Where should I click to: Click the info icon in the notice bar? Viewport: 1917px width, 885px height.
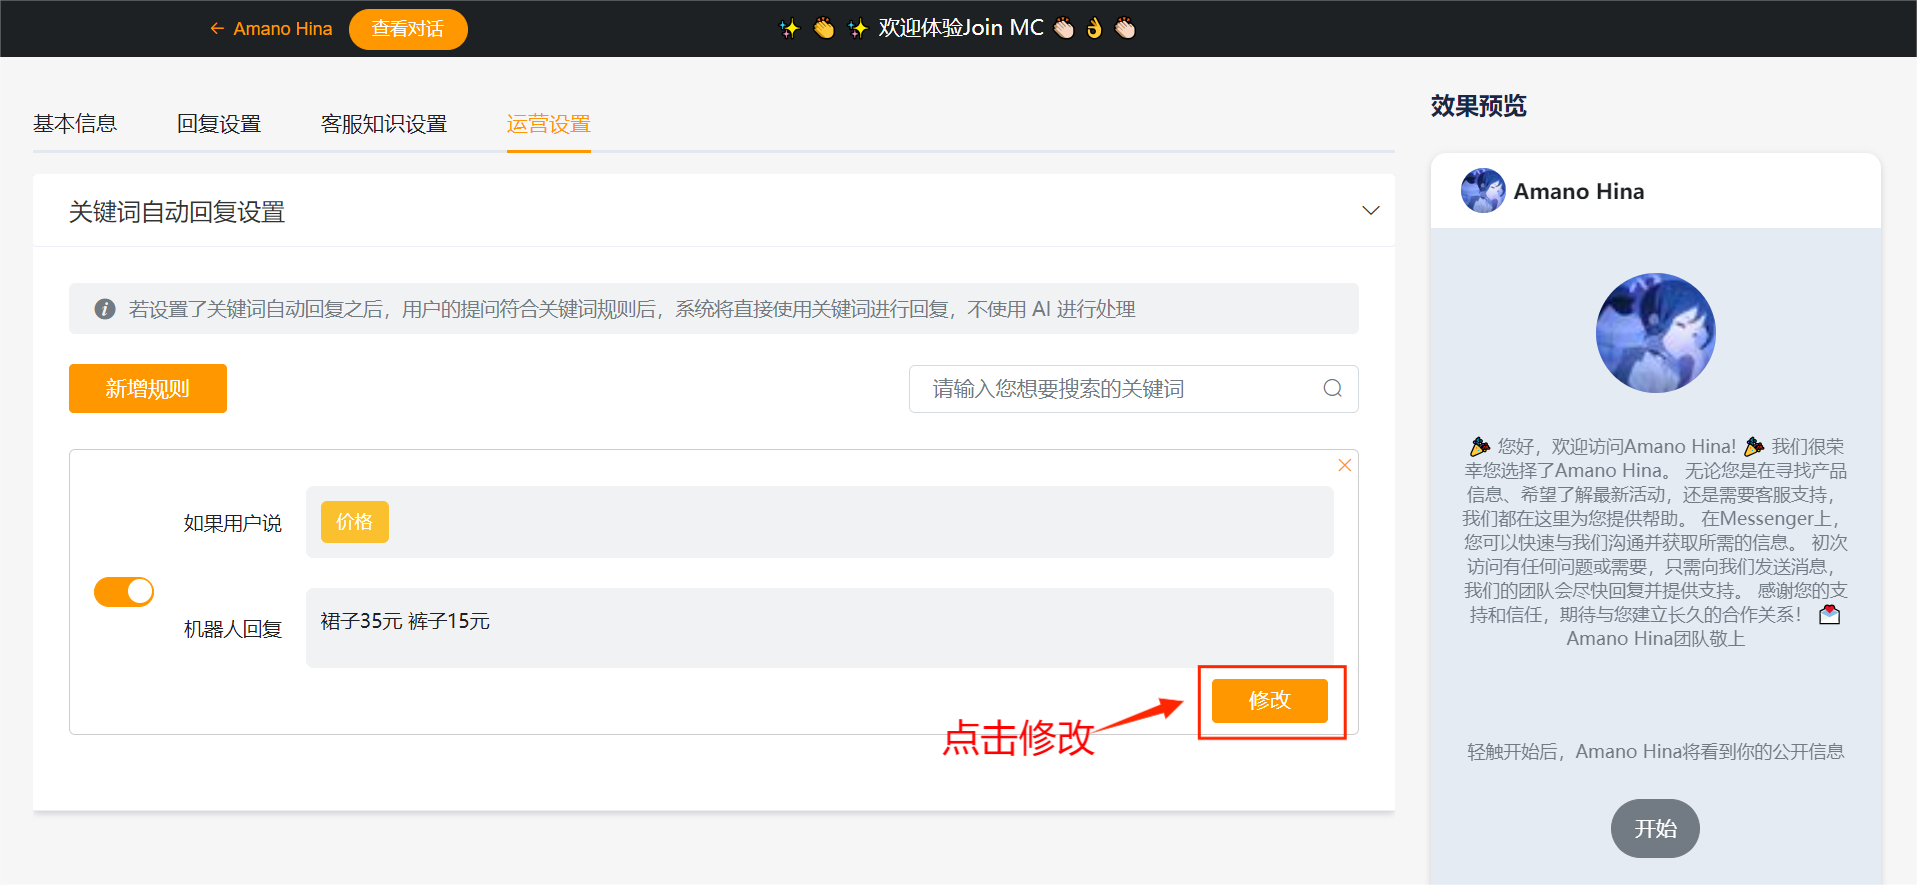click(105, 309)
